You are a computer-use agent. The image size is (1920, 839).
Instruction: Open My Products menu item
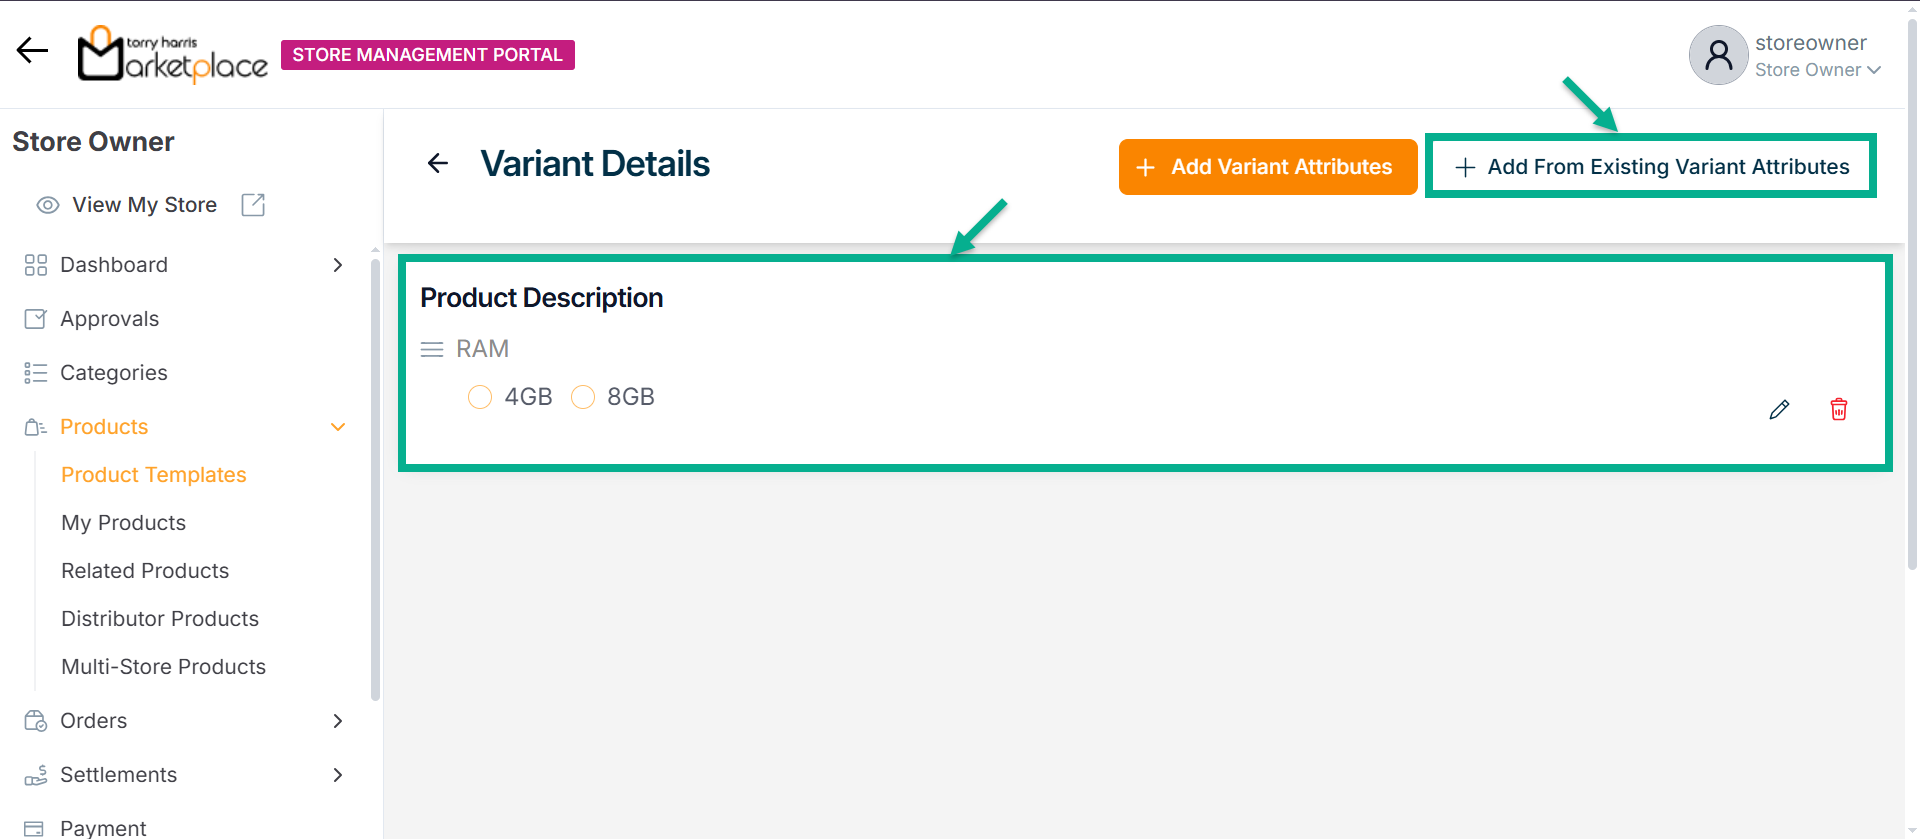[124, 523]
